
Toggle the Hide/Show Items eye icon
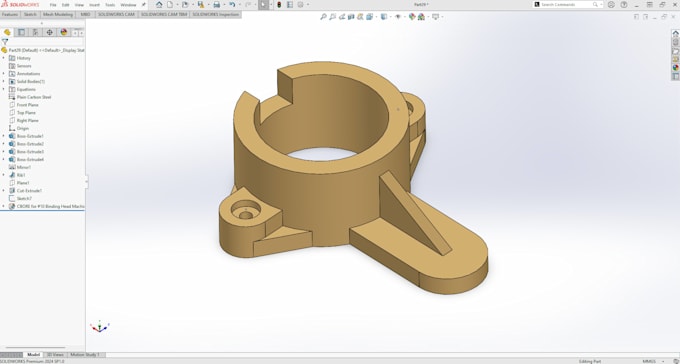(398, 16)
